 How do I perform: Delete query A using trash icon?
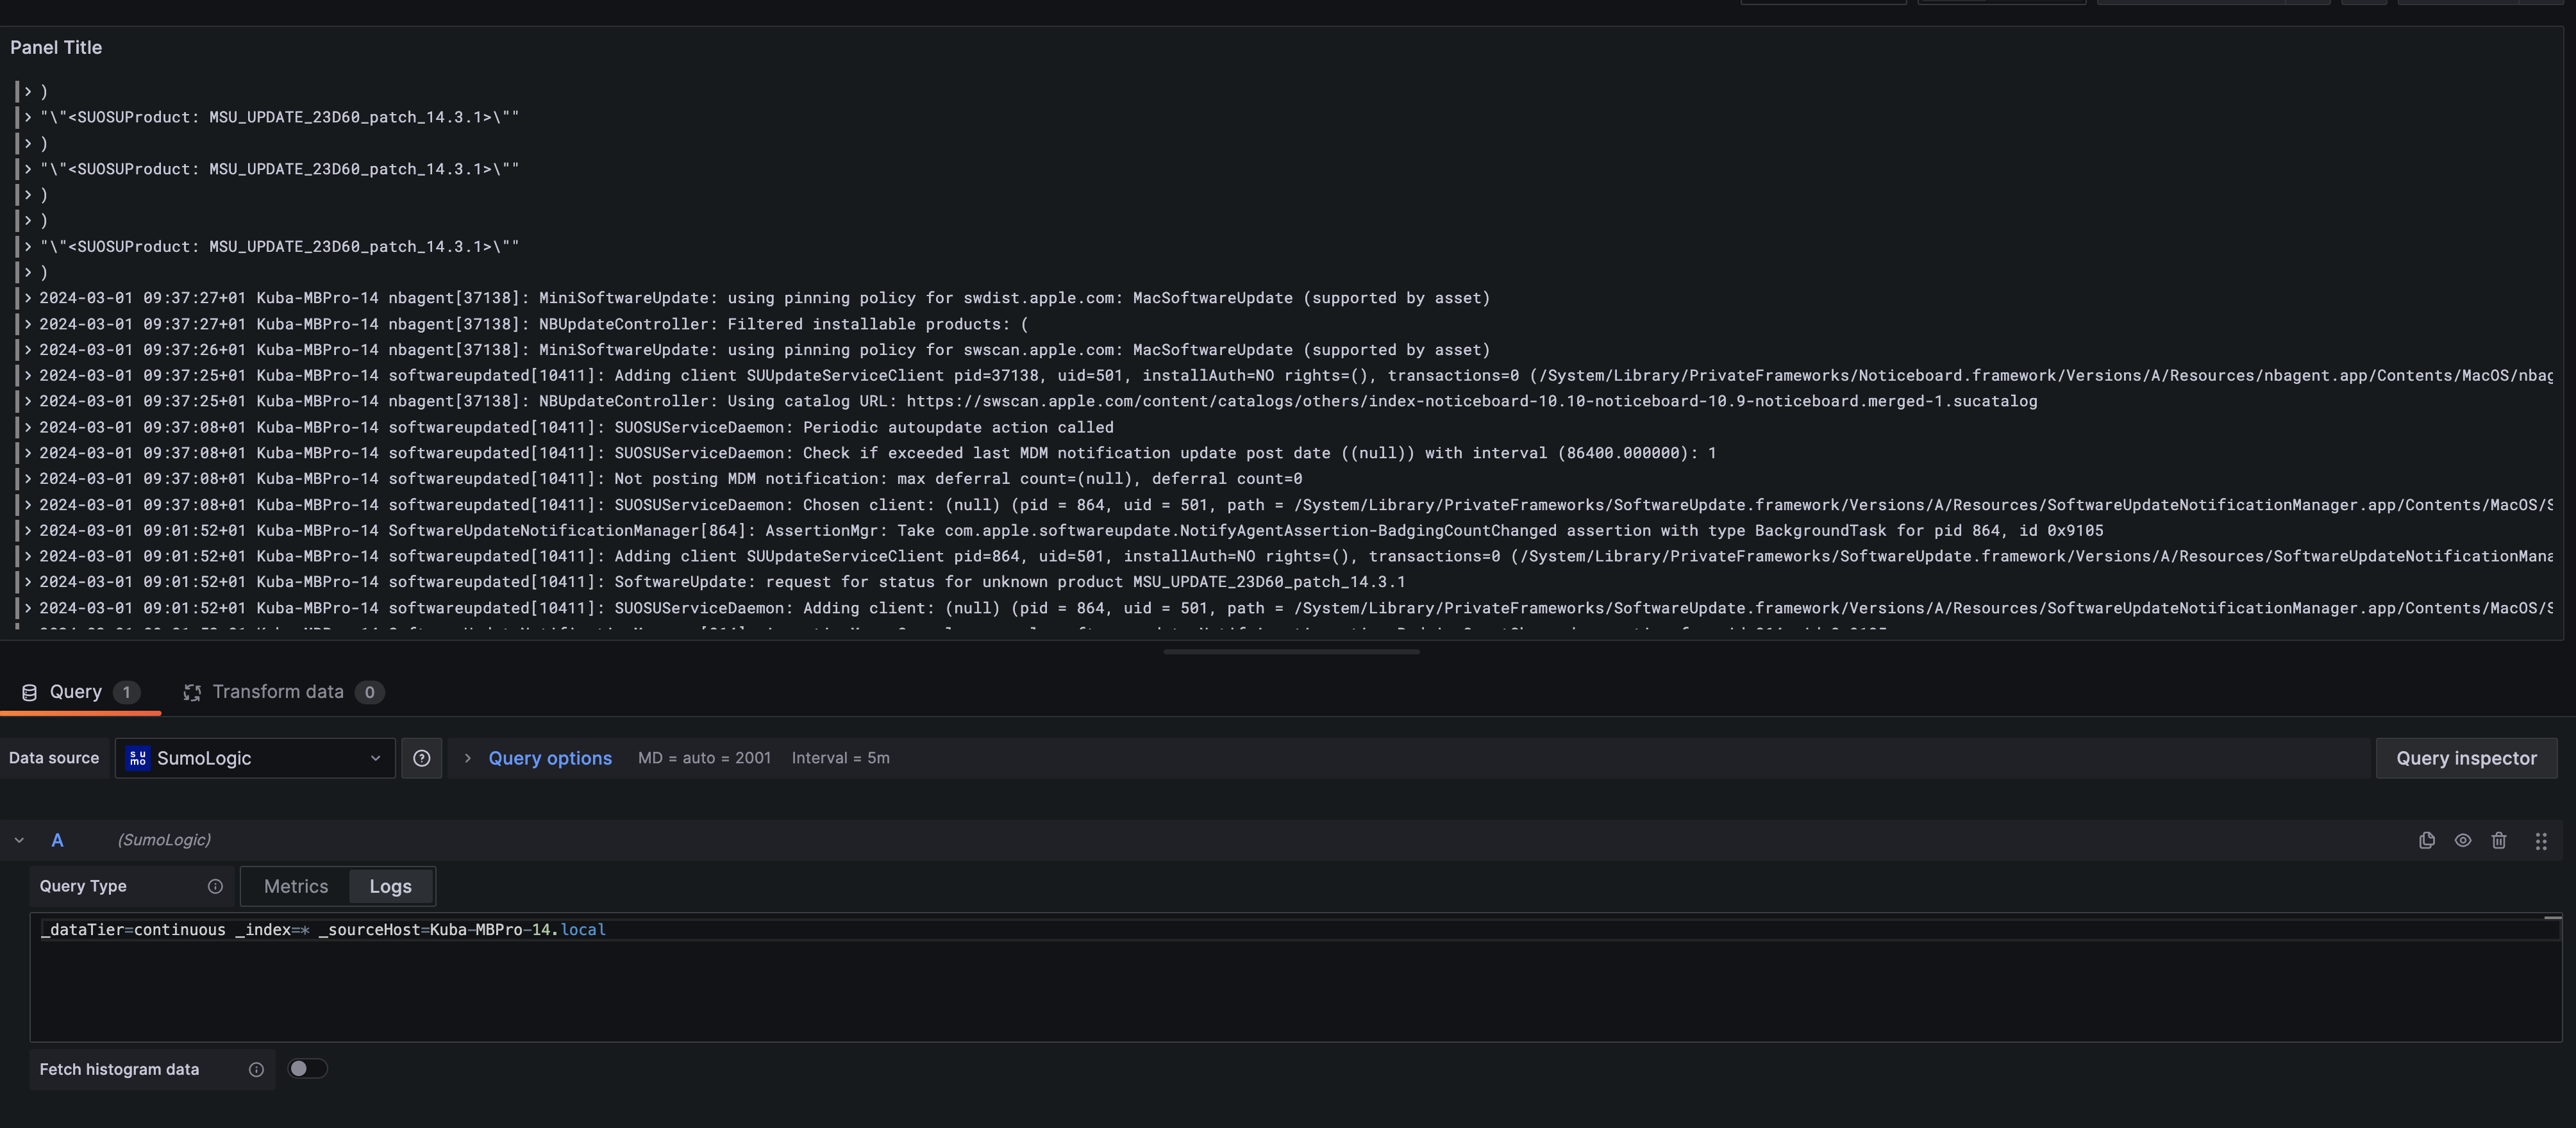[x=2498, y=840]
